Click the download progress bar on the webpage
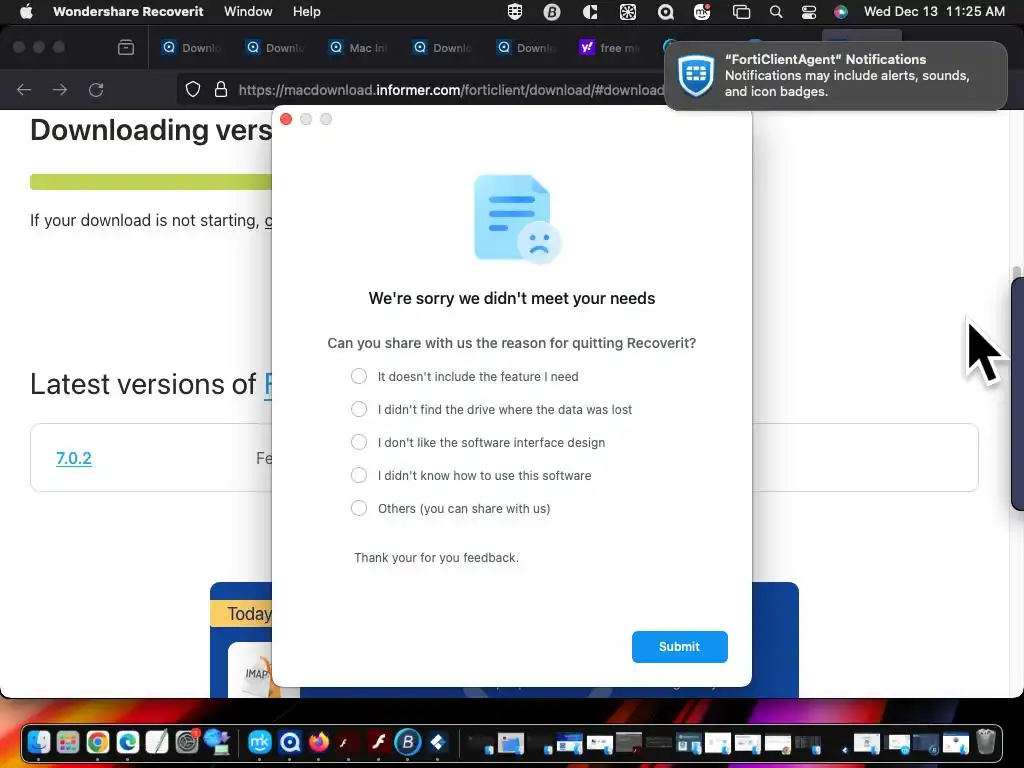The image size is (1024, 768). (151, 182)
